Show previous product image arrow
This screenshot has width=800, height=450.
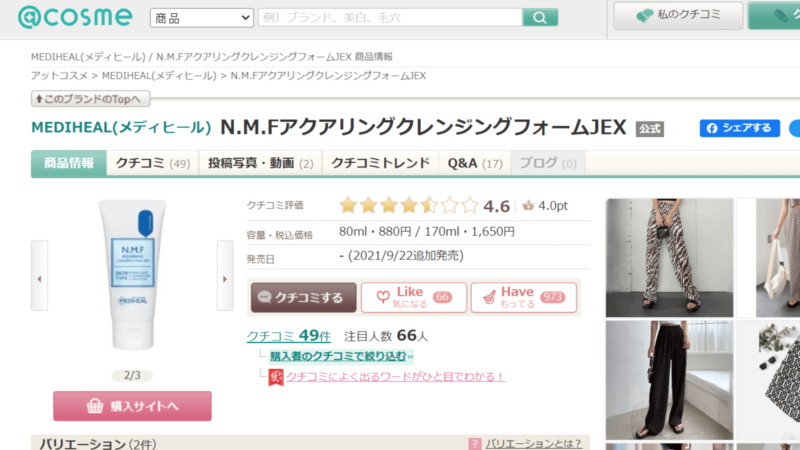point(39,276)
